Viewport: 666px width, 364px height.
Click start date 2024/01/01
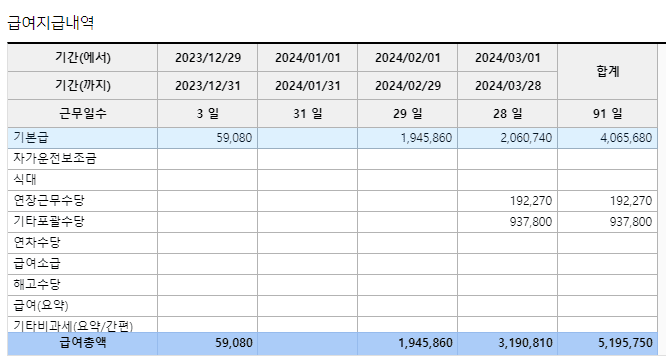[x=308, y=57]
